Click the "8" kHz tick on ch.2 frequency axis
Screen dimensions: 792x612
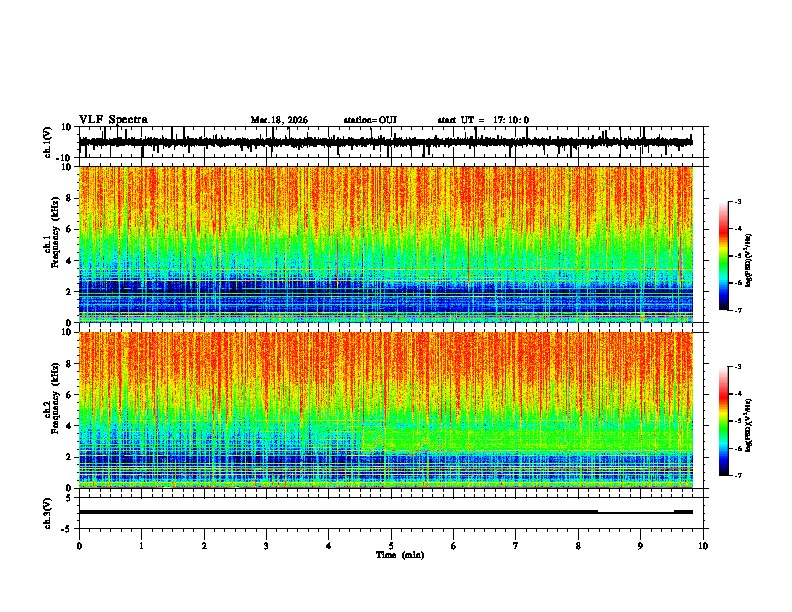(69, 364)
